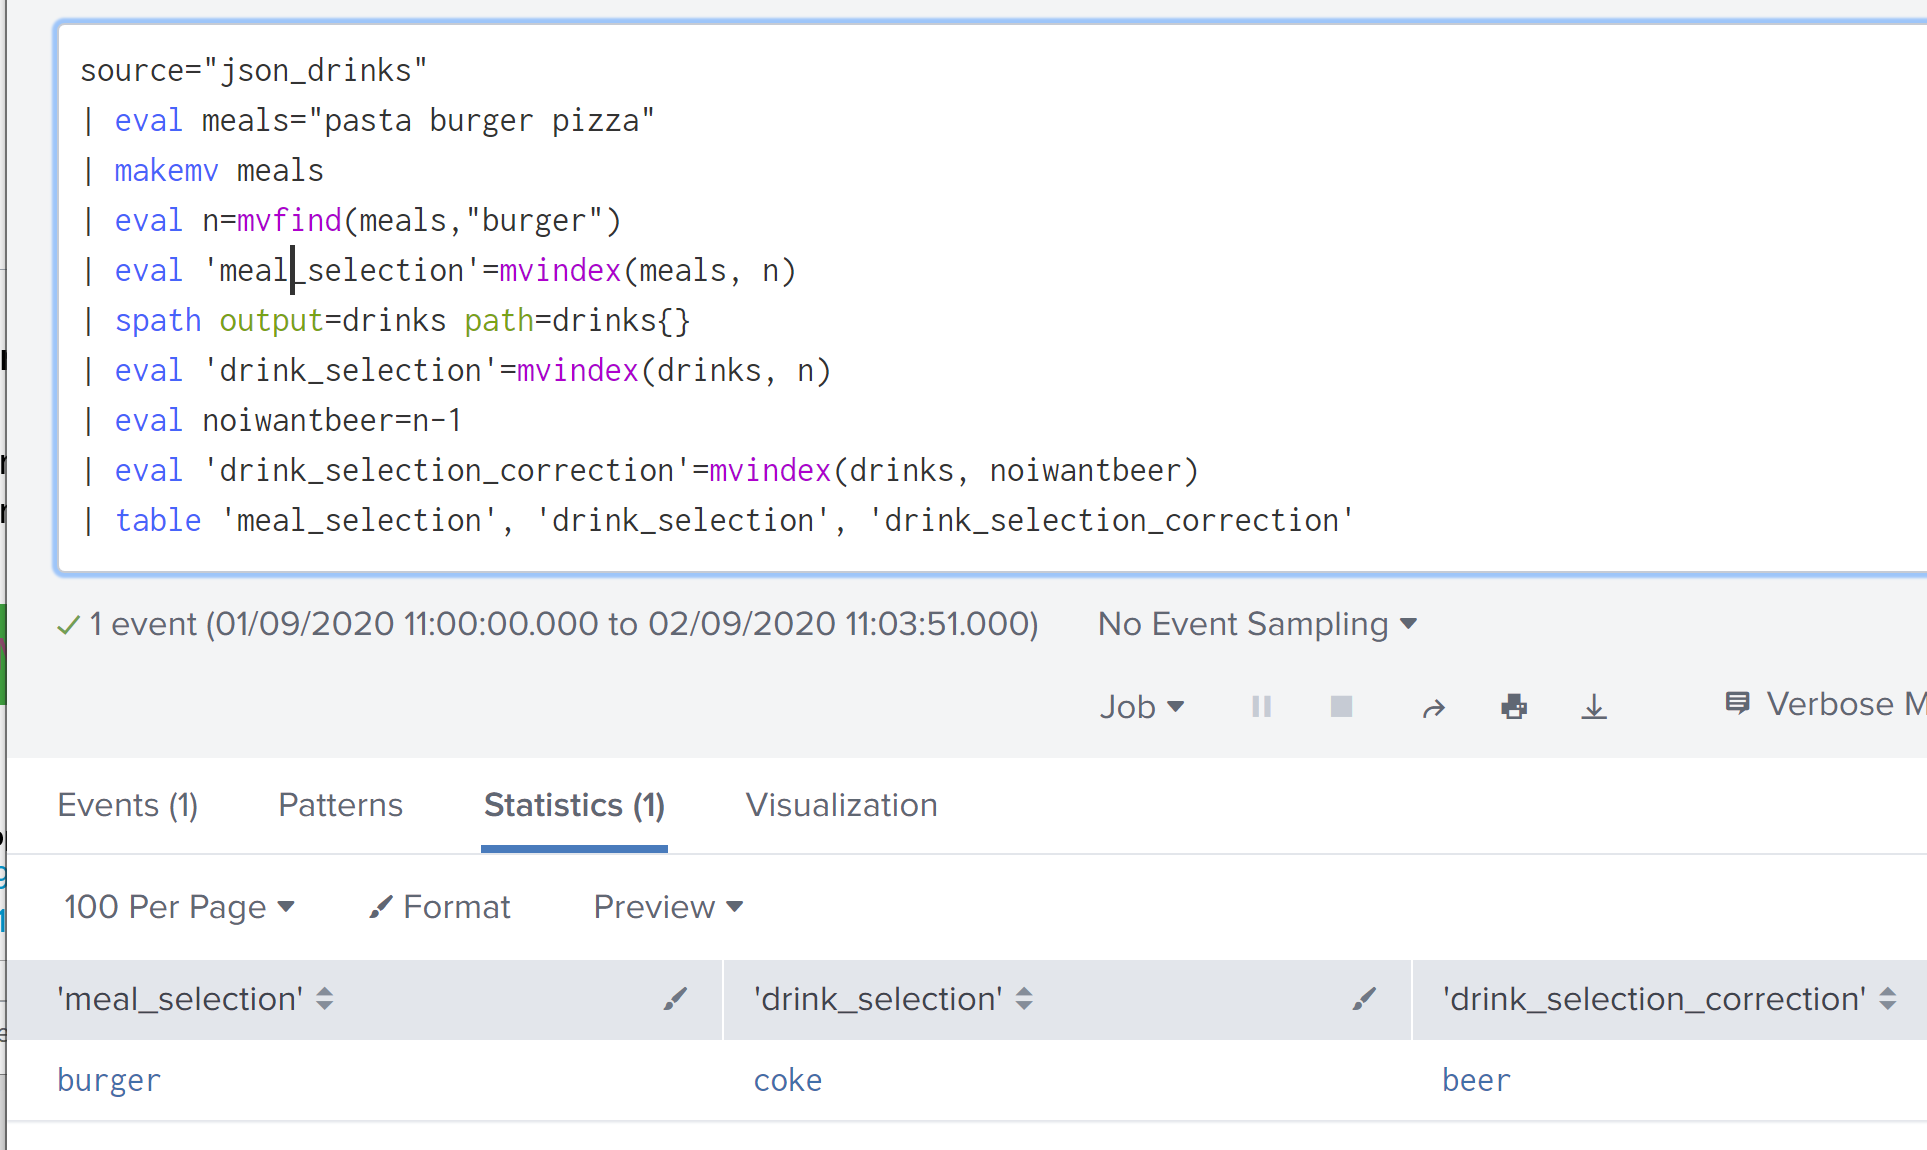The width and height of the screenshot is (1927, 1150).
Task: Click the meal_selection edit pencil icon
Action: click(675, 999)
